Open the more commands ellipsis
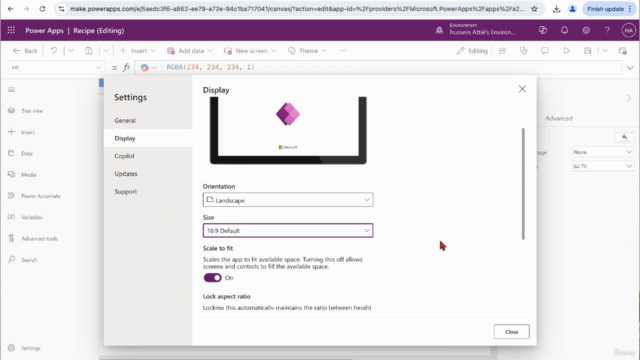640x360 pixels. 343,51
